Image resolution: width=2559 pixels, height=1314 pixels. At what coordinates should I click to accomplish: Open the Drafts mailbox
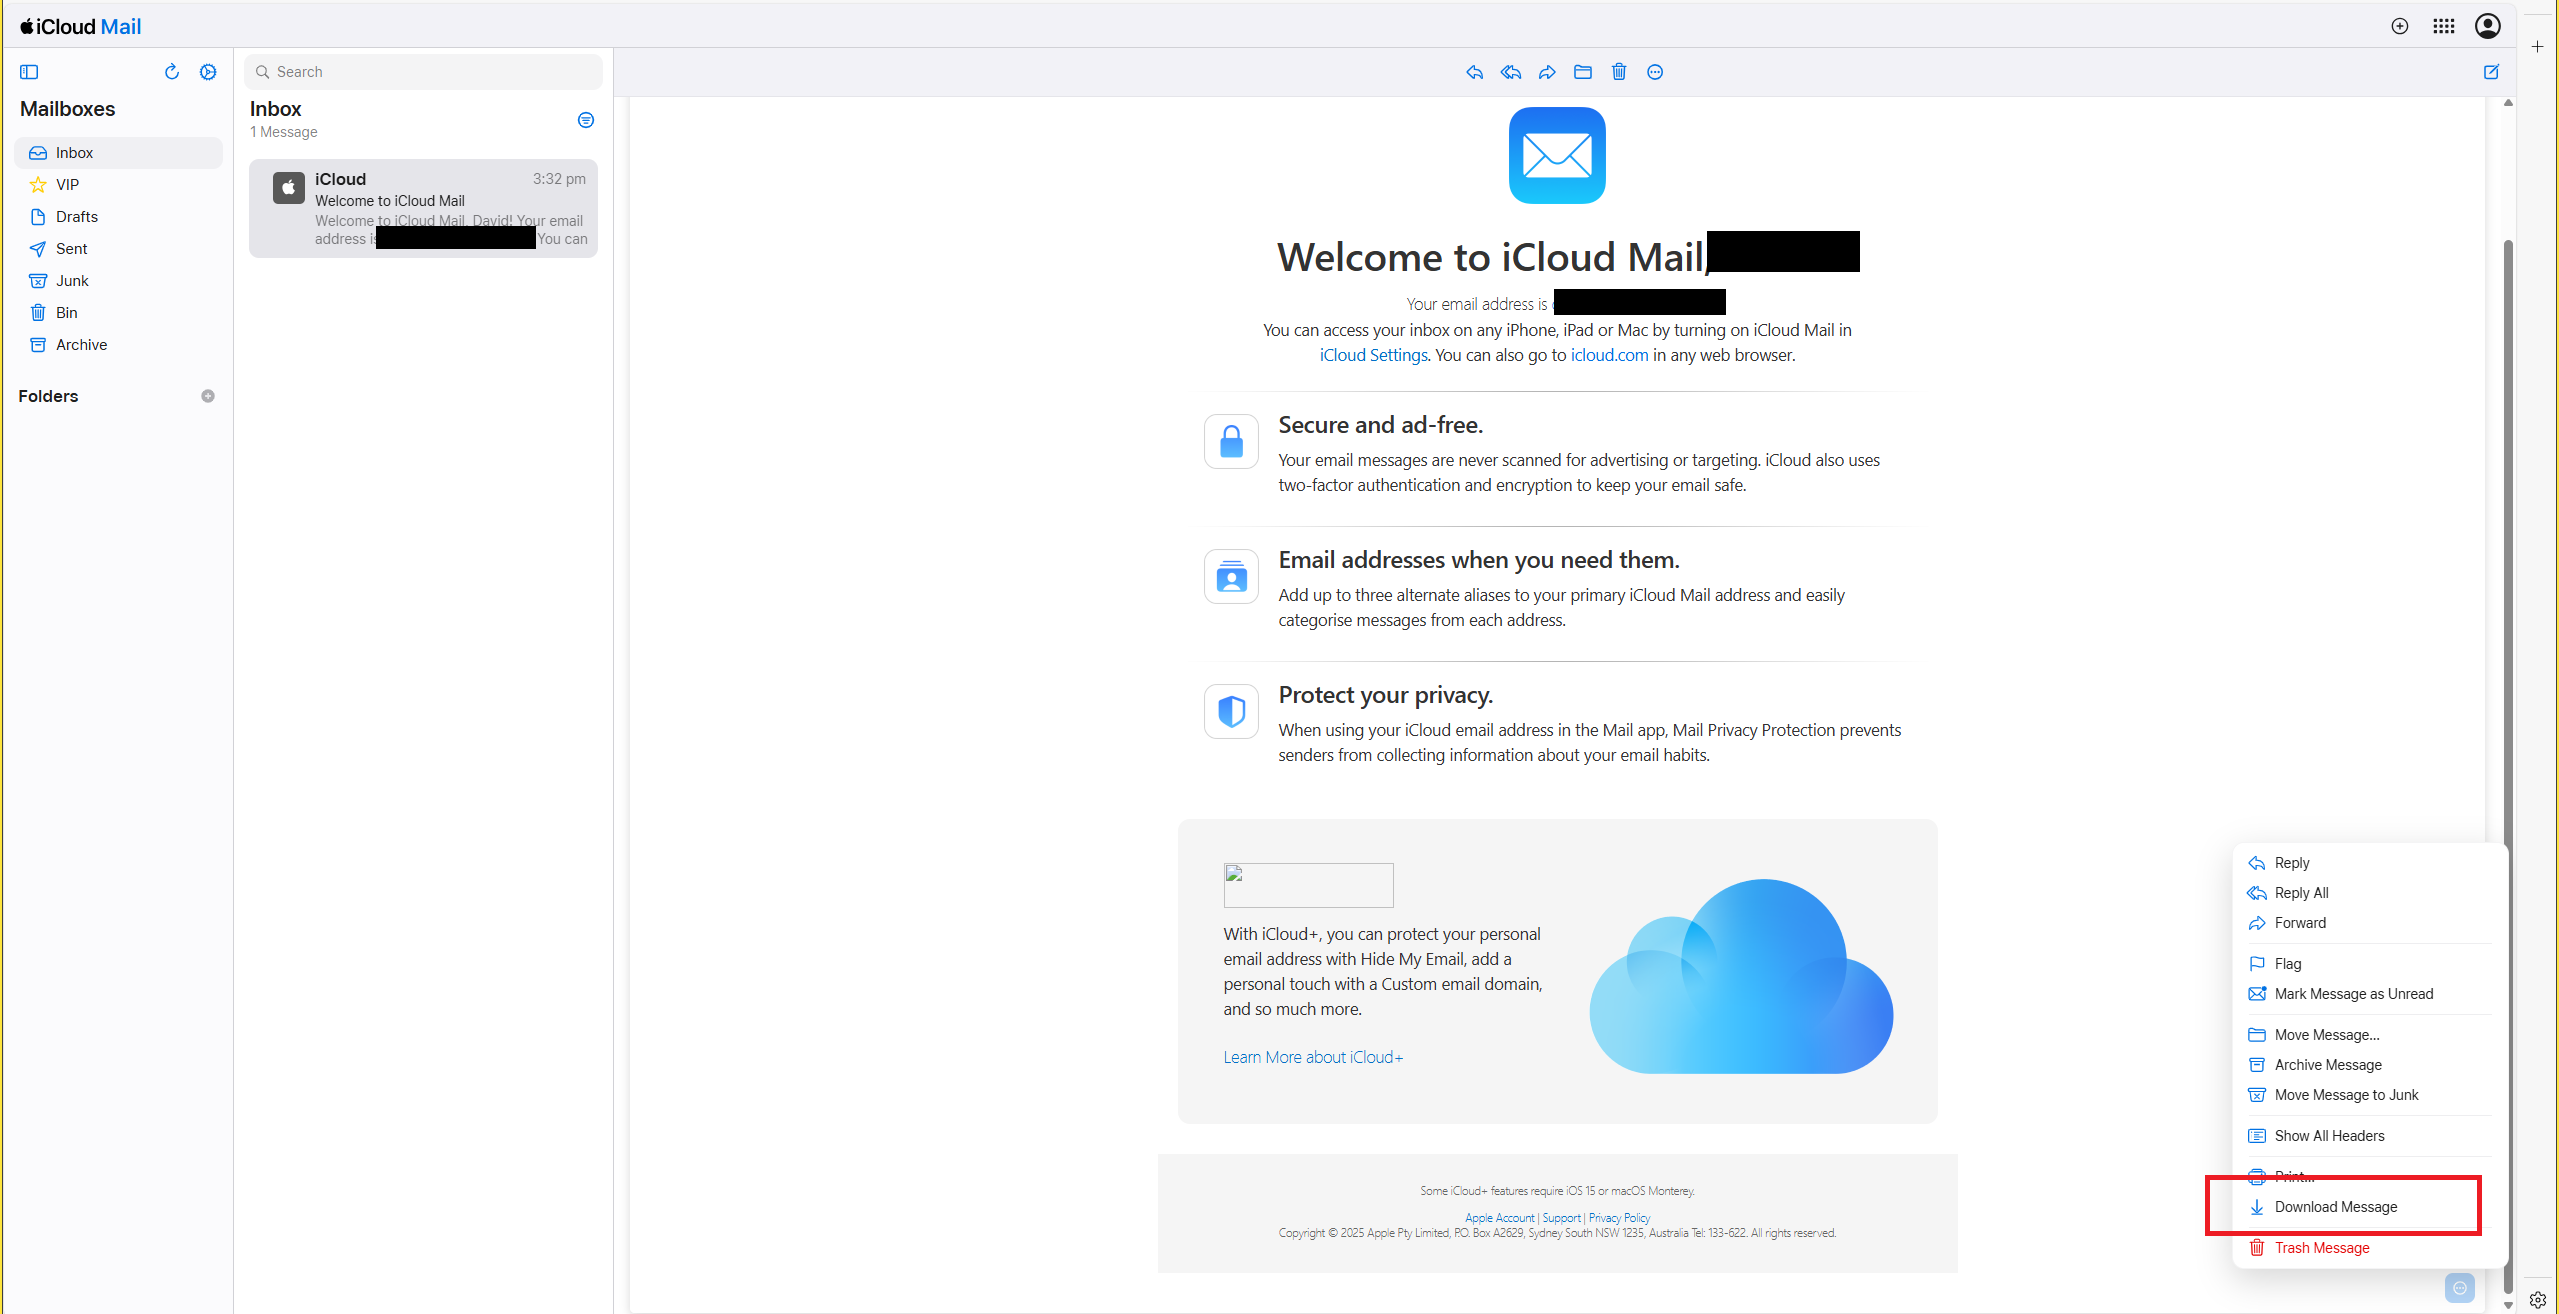pos(118,217)
